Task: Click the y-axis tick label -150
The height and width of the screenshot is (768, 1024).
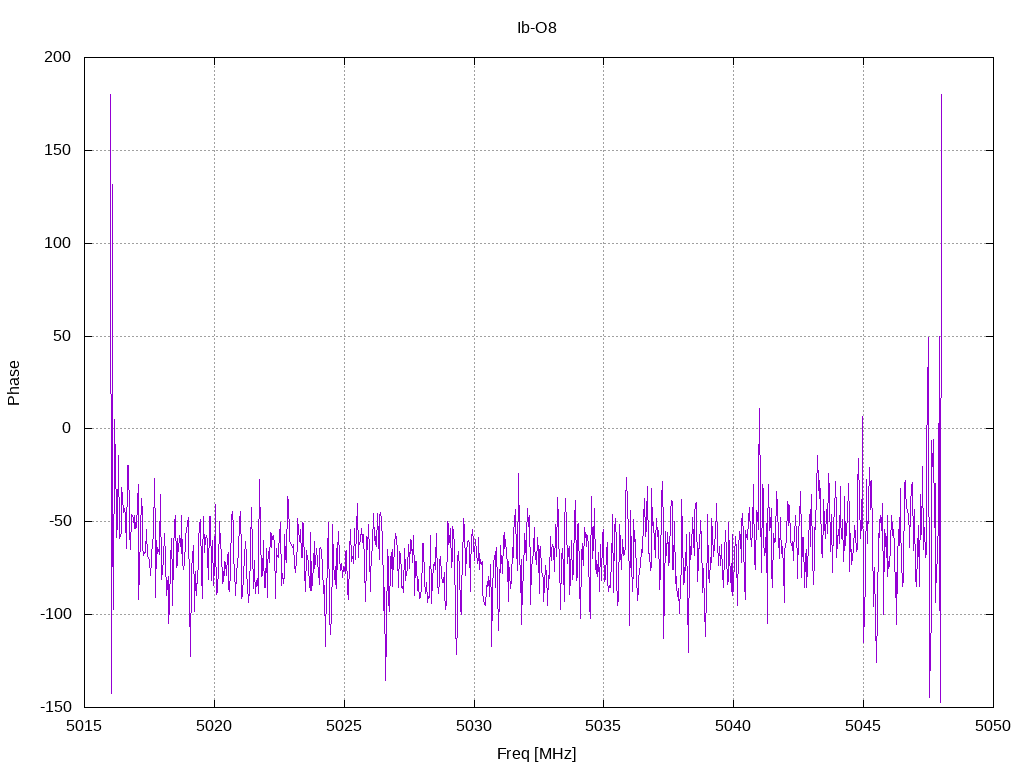Action: coord(56,707)
